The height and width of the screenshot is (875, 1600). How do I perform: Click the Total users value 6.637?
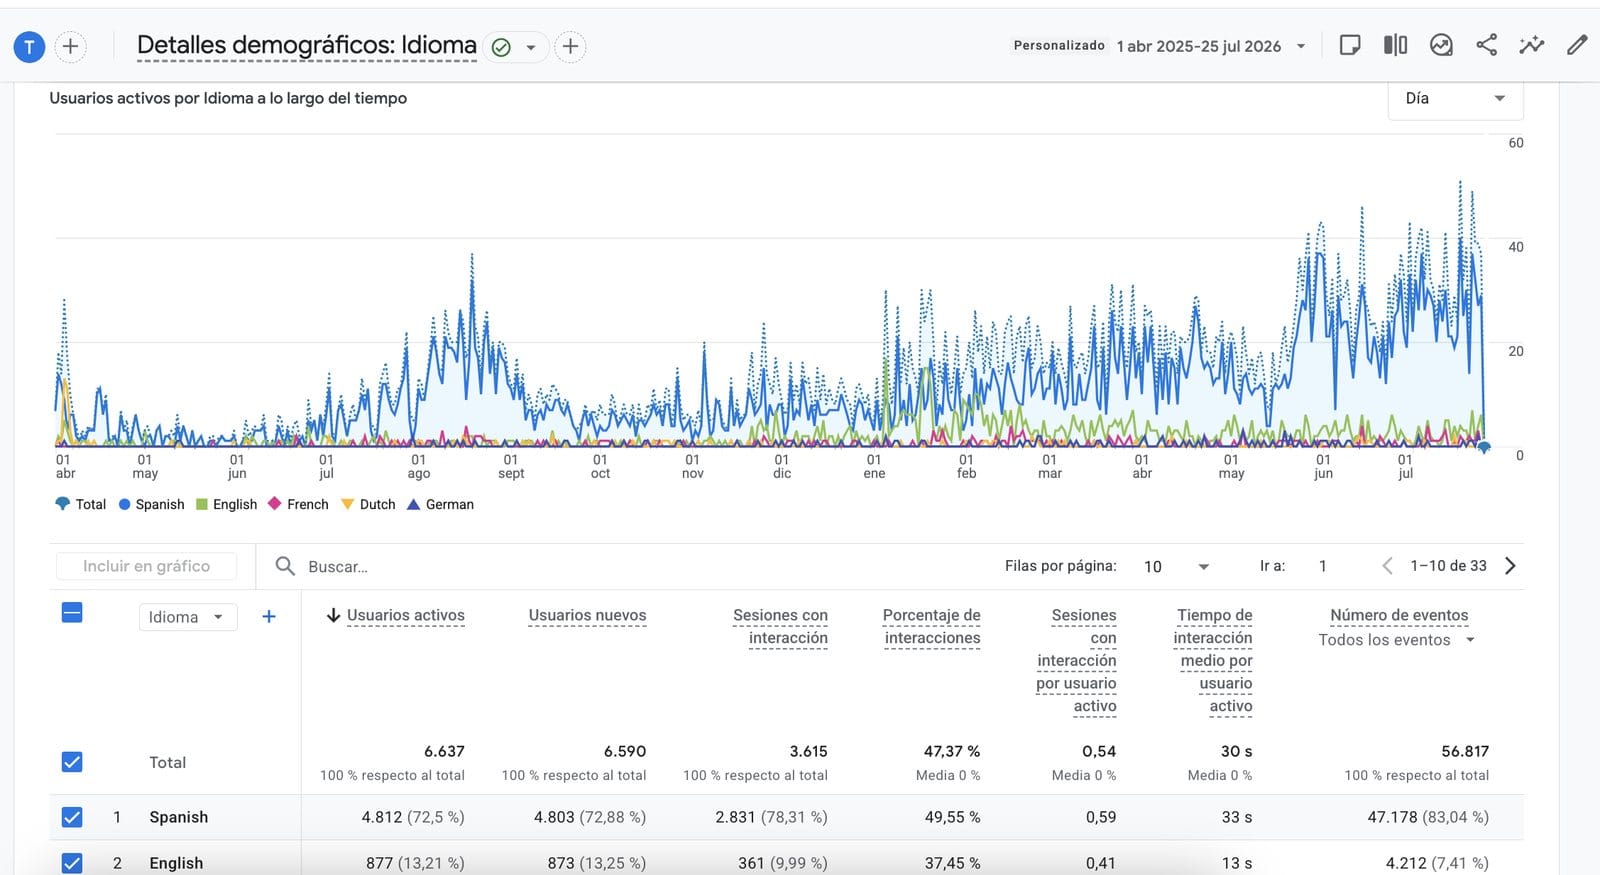(x=444, y=751)
